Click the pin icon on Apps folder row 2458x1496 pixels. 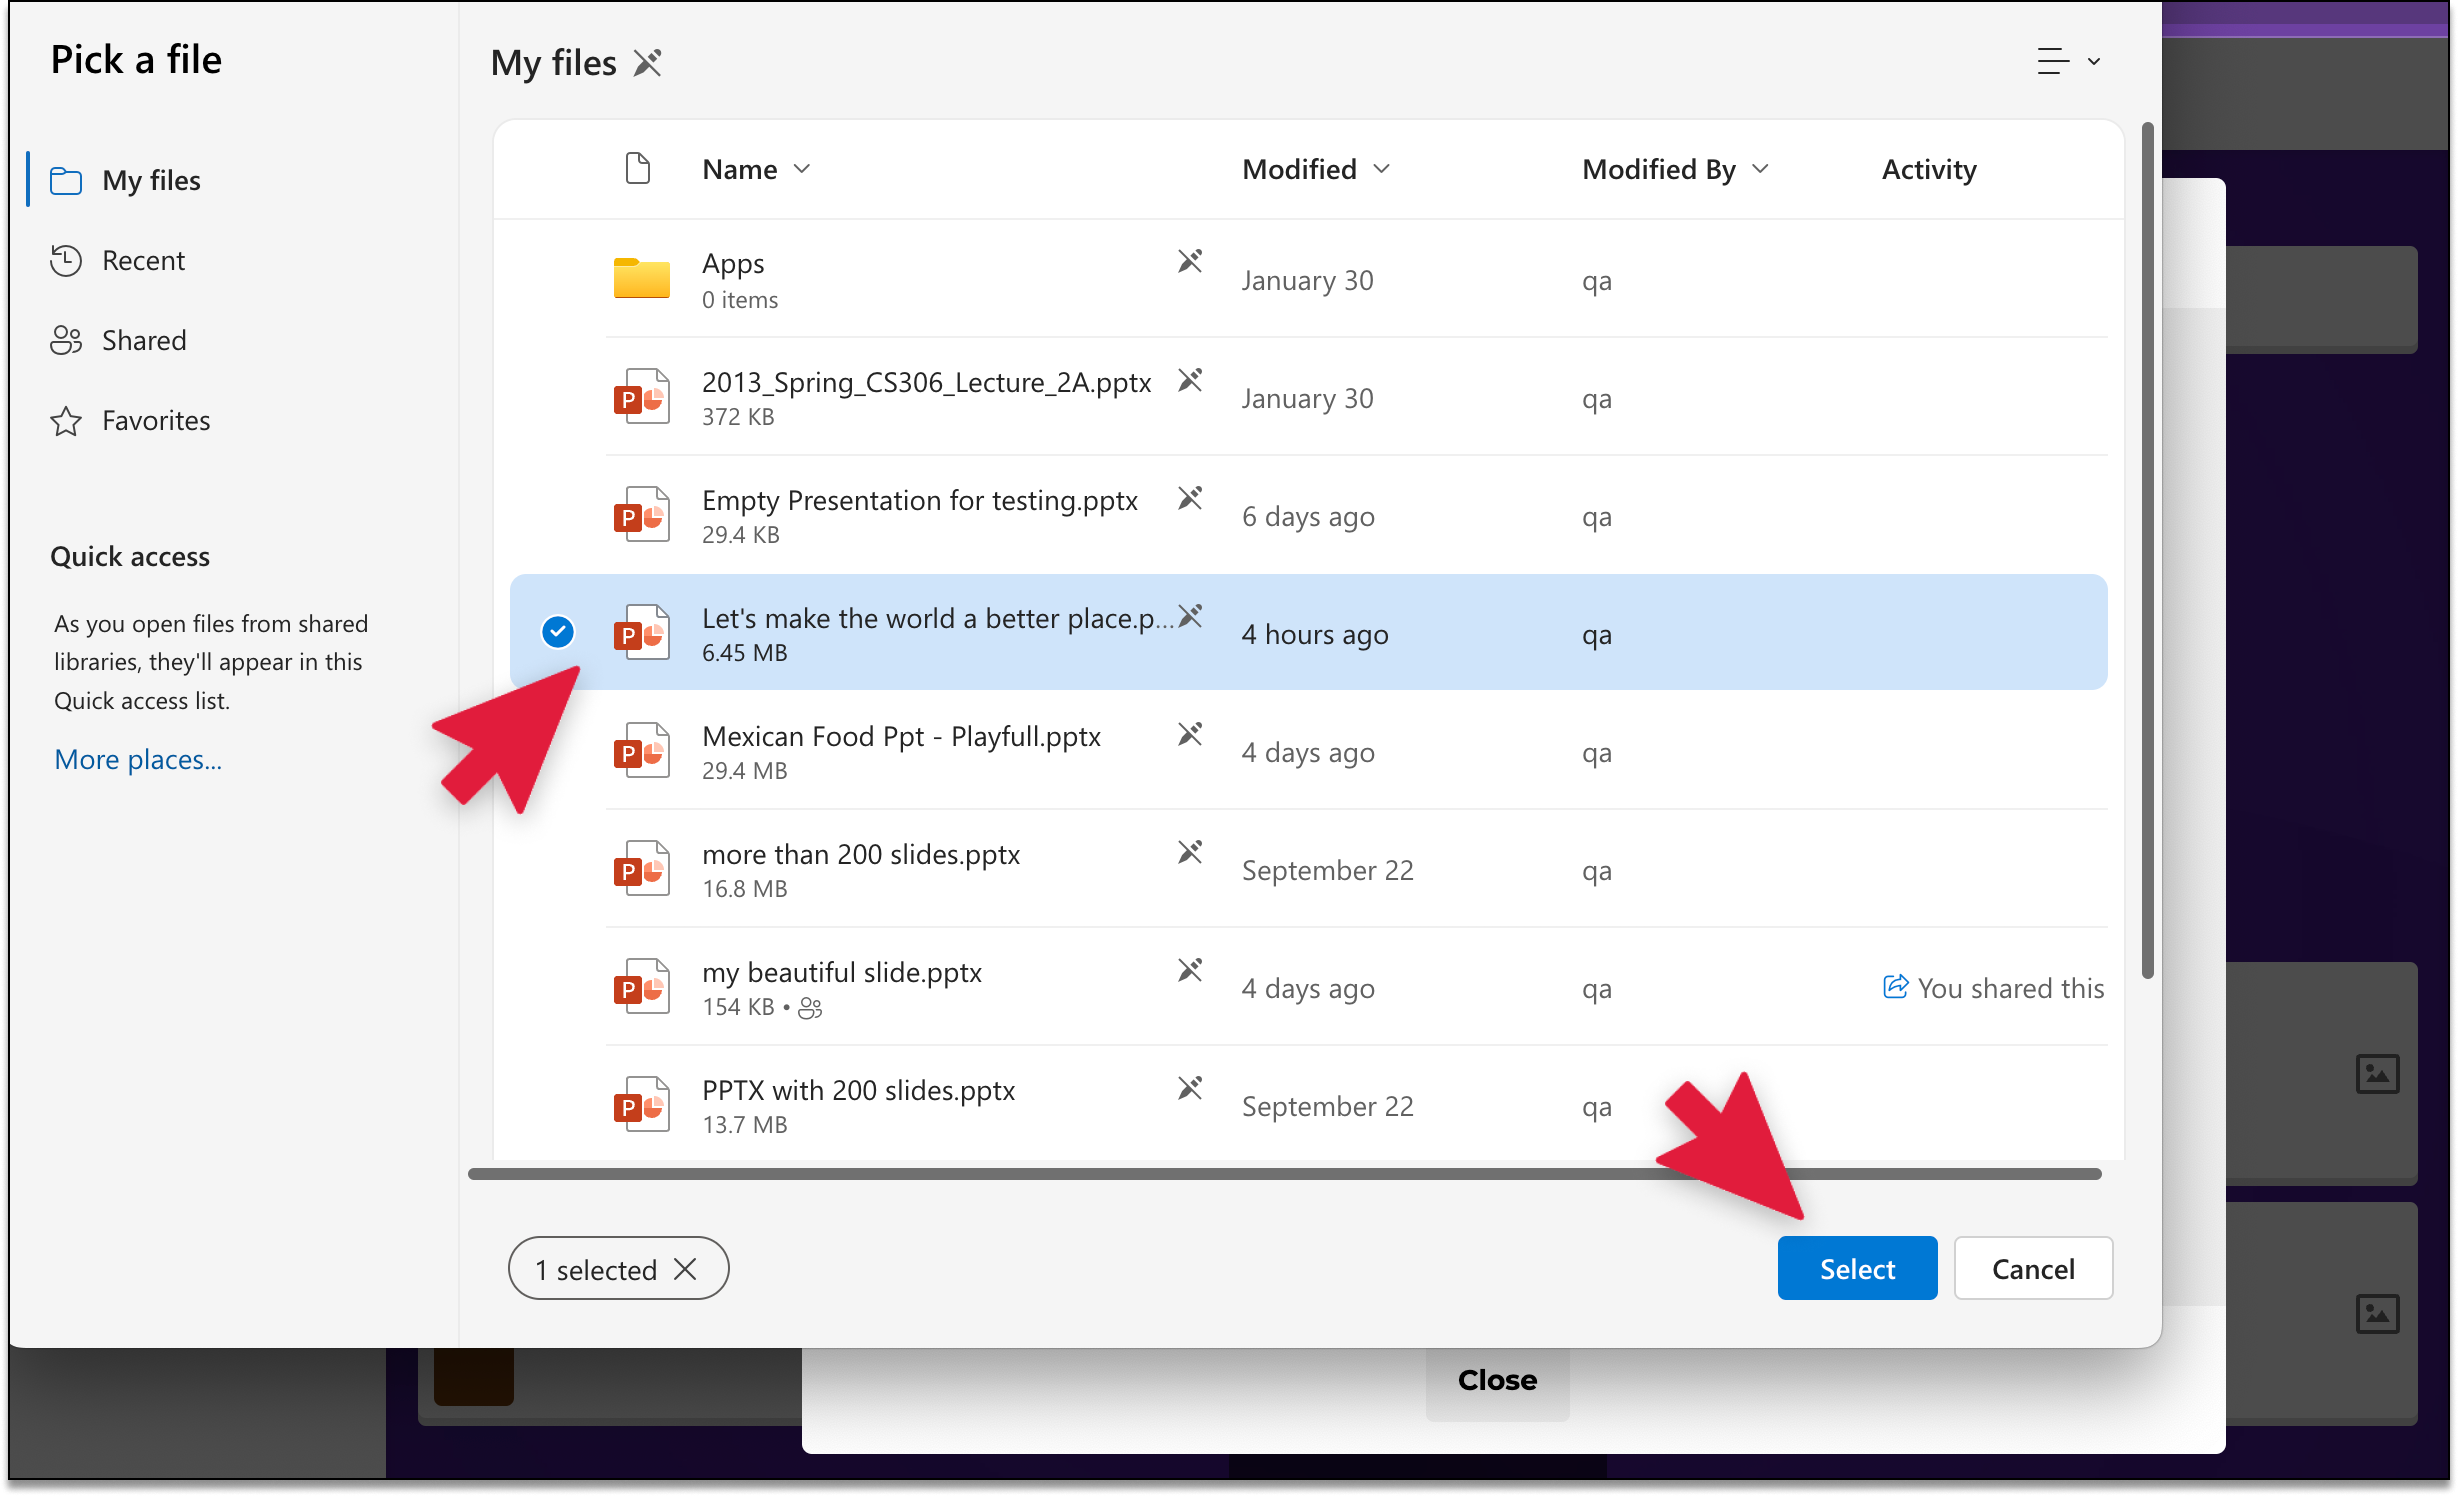coord(1189,262)
